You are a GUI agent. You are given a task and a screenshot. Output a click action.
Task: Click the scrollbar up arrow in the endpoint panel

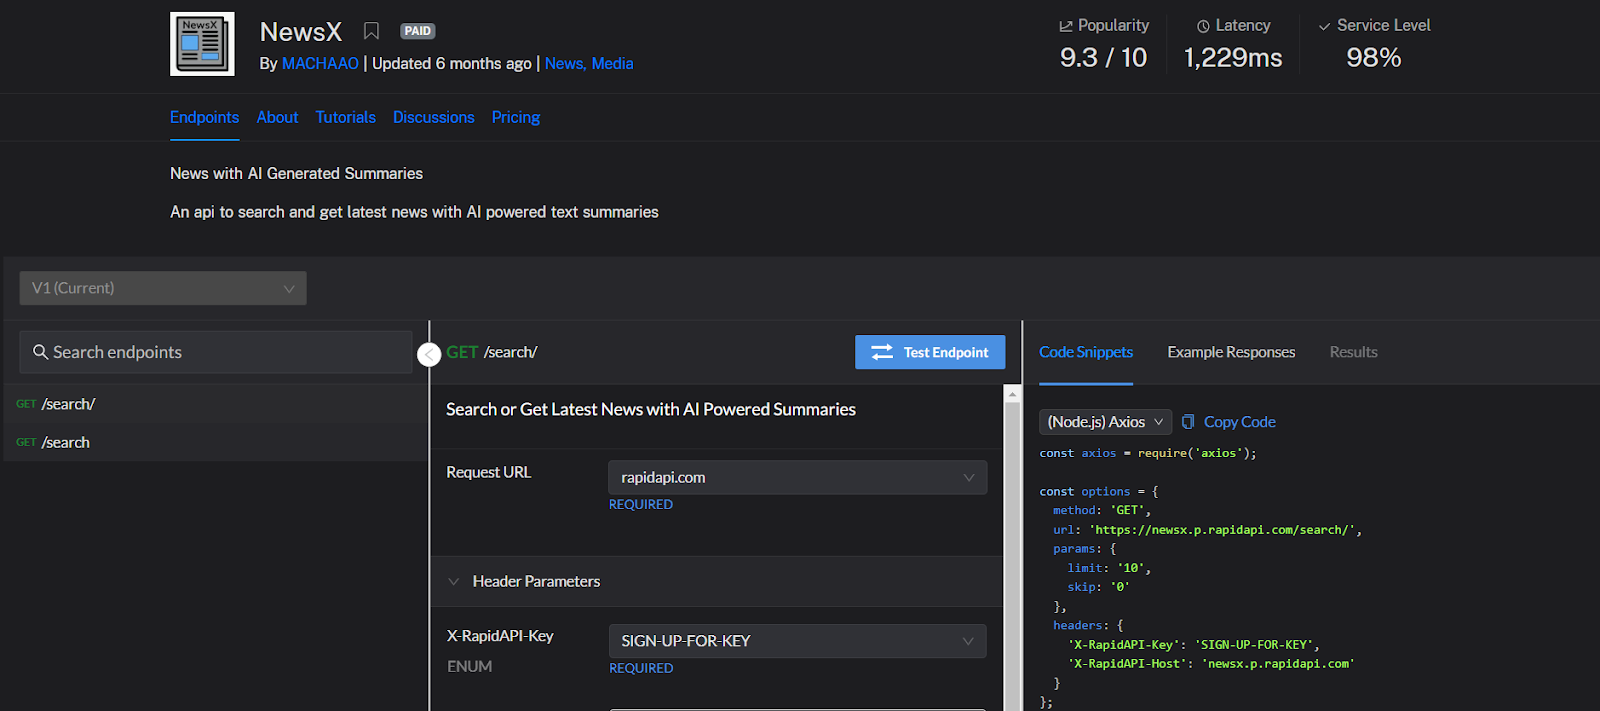1012,395
